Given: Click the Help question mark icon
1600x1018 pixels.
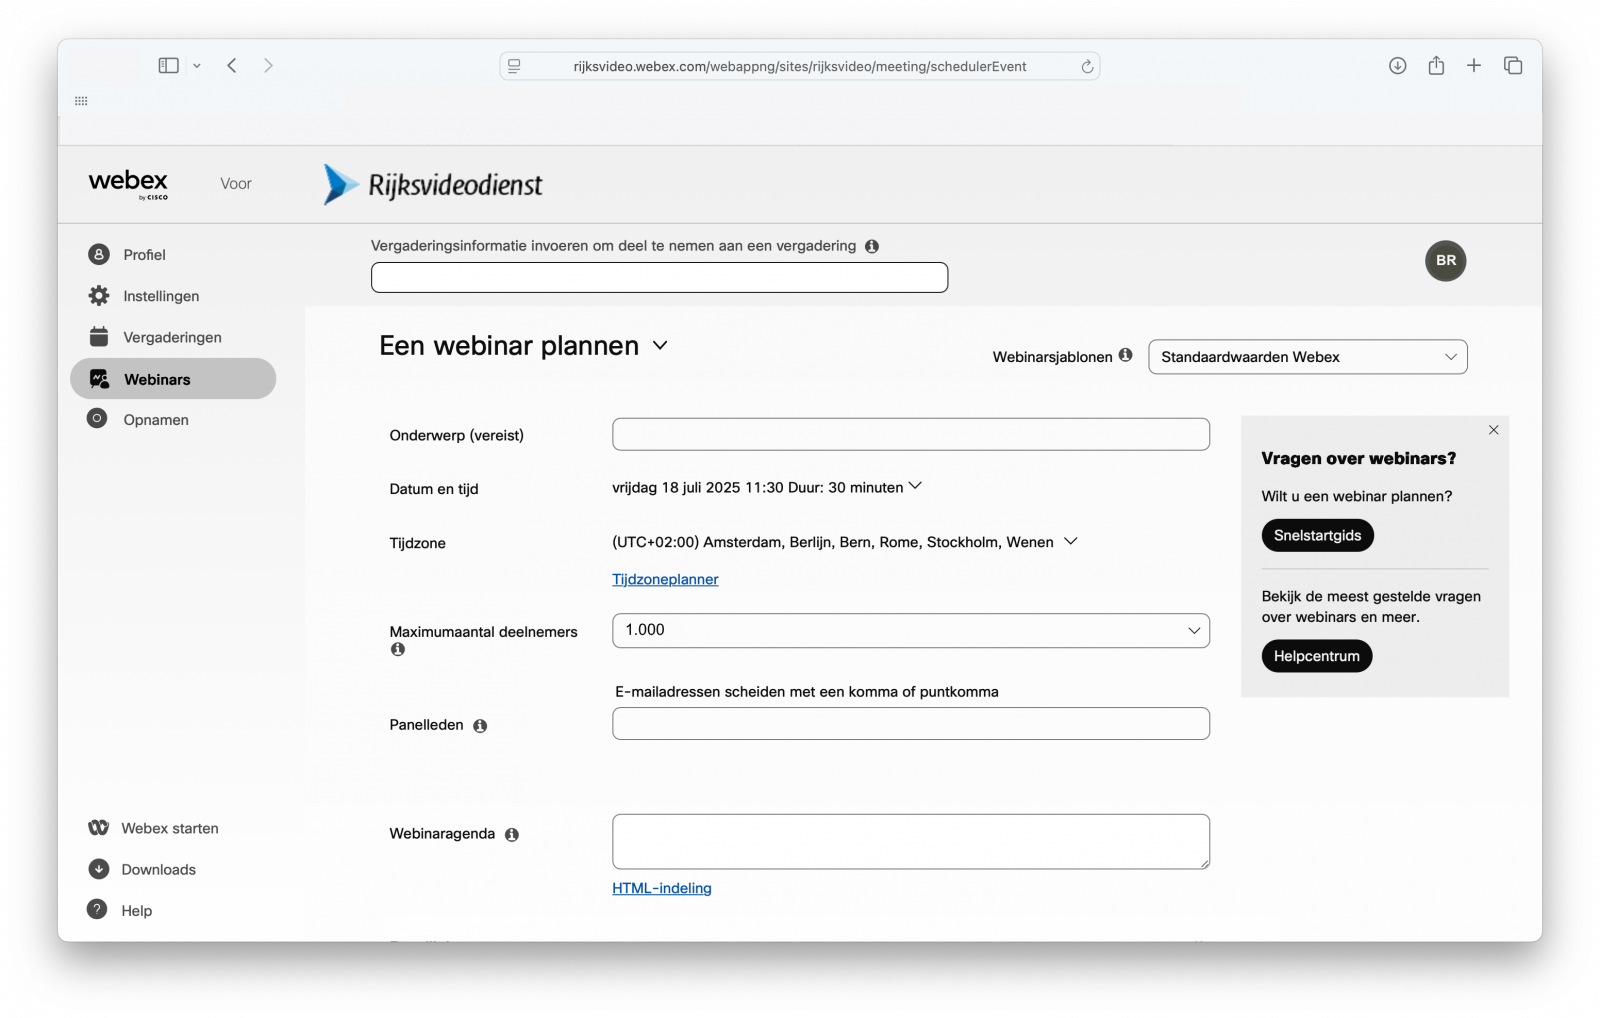Looking at the screenshot, I should coord(97,909).
